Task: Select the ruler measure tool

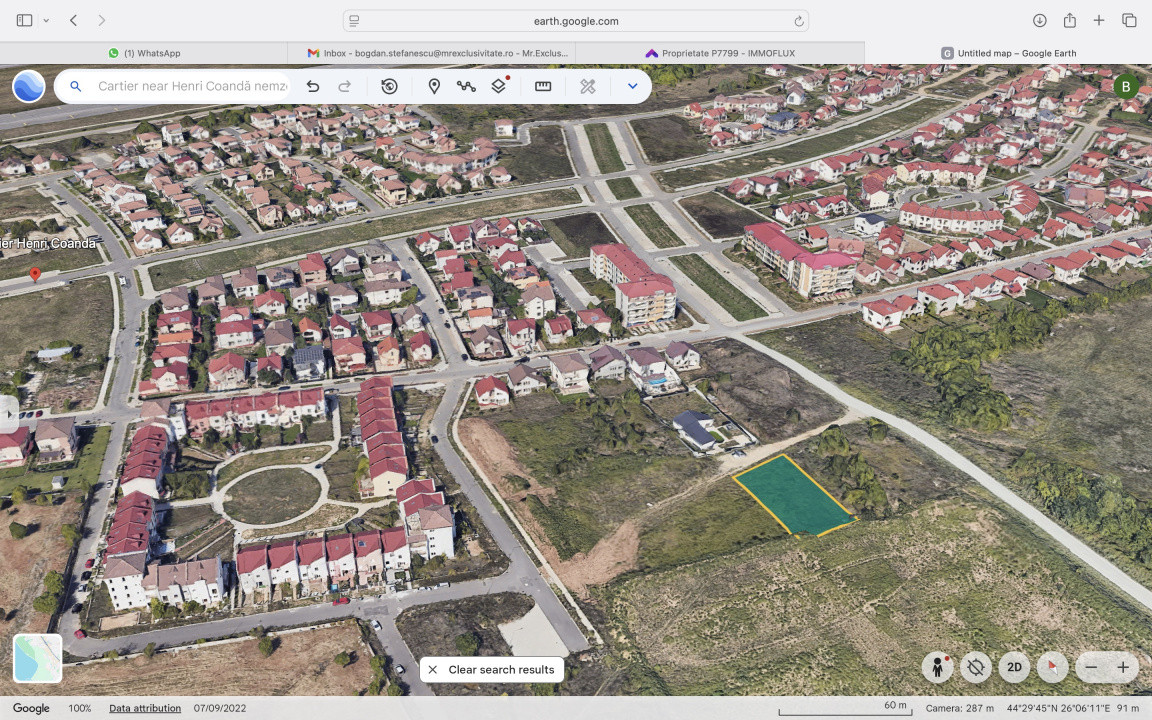Action: 543,87
